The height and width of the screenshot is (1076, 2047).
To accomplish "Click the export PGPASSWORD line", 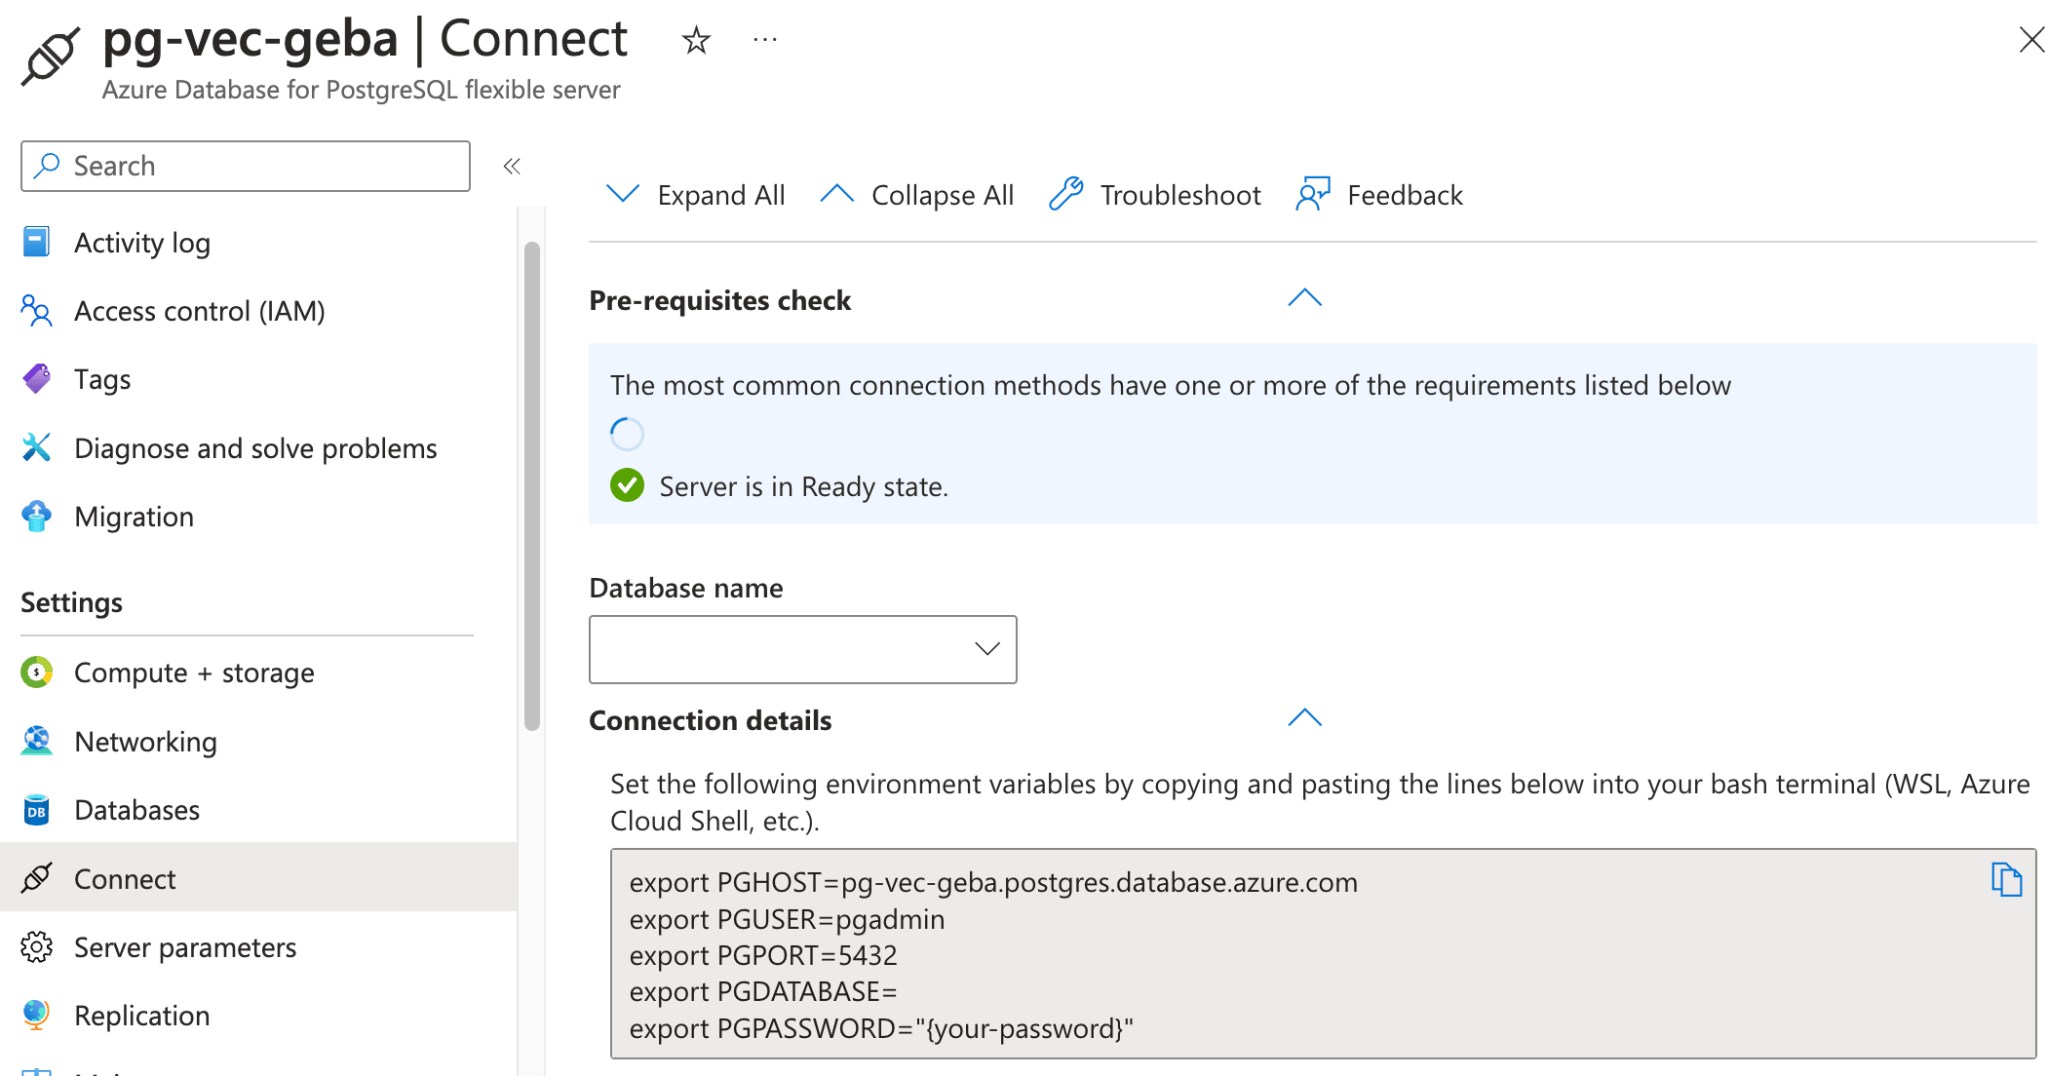I will coord(881,1028).
